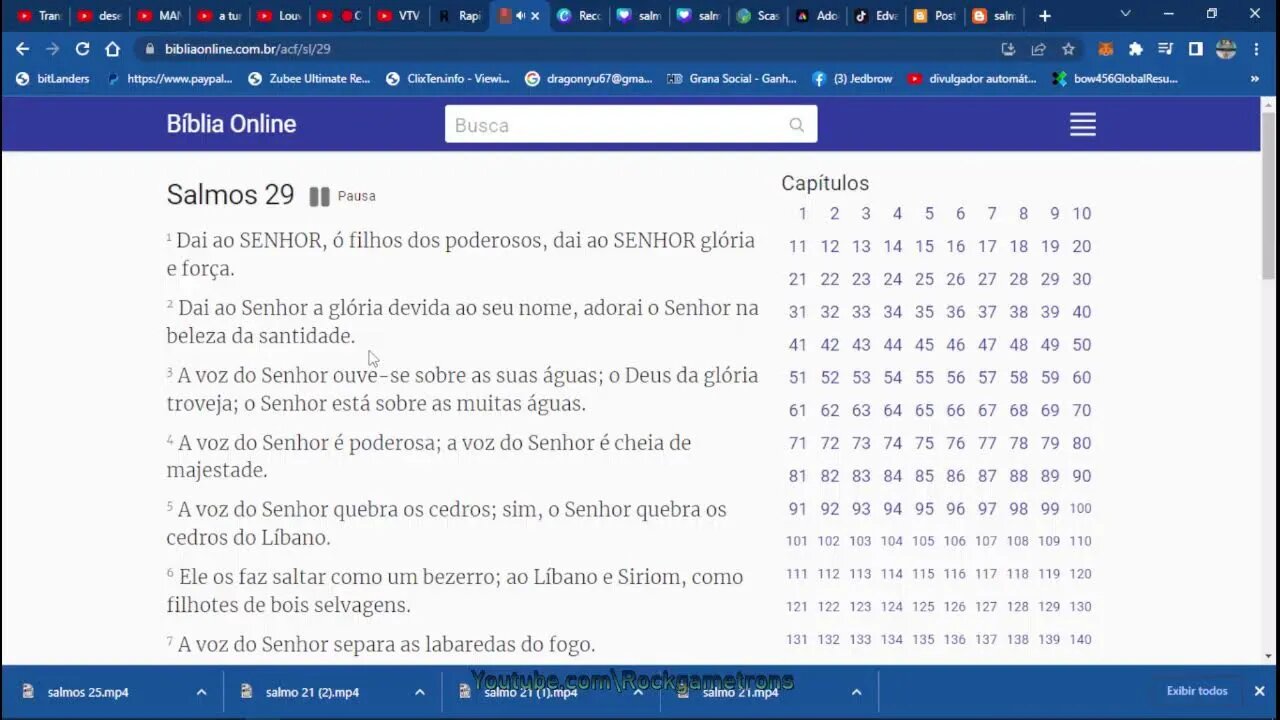Go to chapter 139
1280x720 pixels.
tap(1049, 639)
